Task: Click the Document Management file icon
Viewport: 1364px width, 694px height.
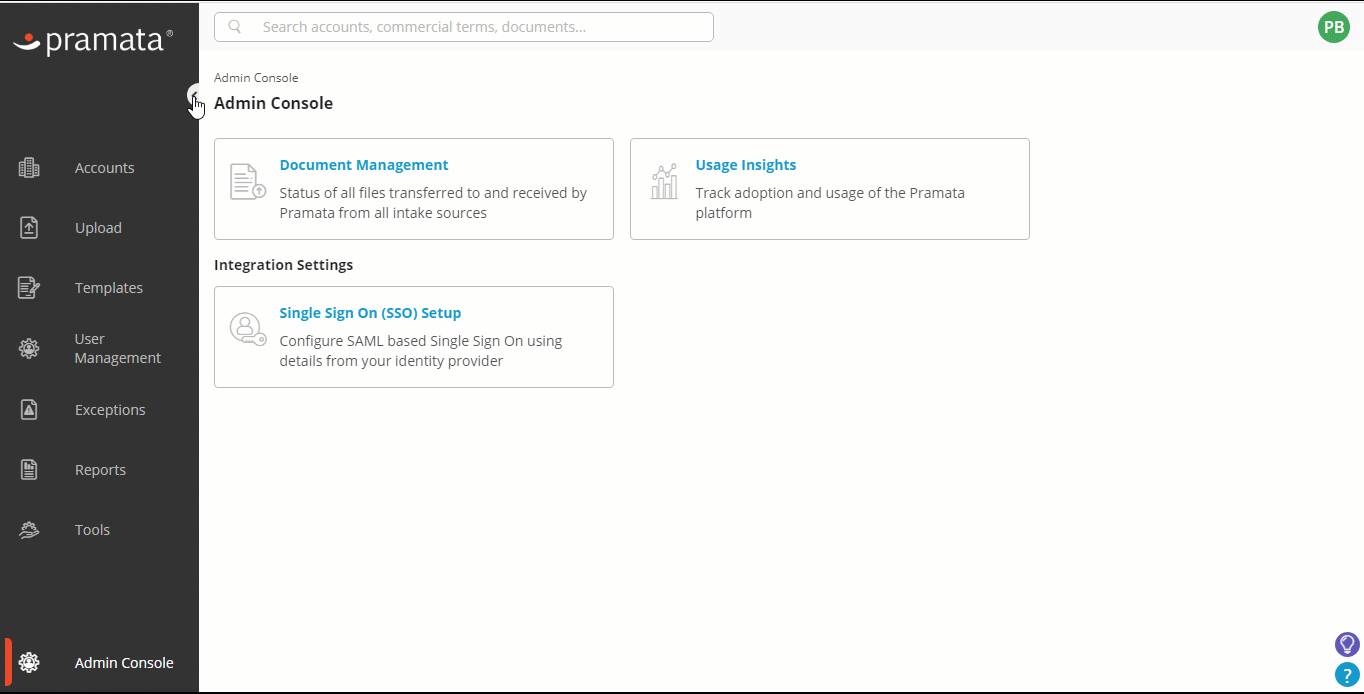Action: coord(248,182)
